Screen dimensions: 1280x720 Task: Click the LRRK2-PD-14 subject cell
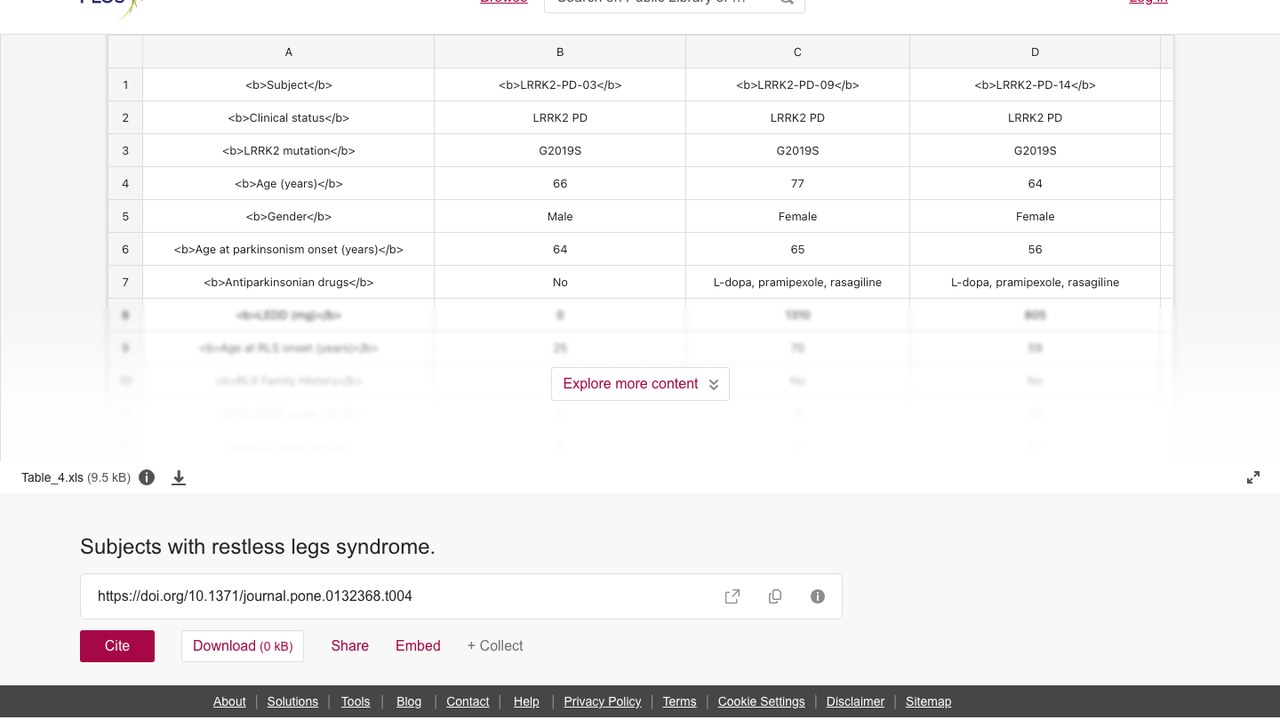pos(1035,85)
